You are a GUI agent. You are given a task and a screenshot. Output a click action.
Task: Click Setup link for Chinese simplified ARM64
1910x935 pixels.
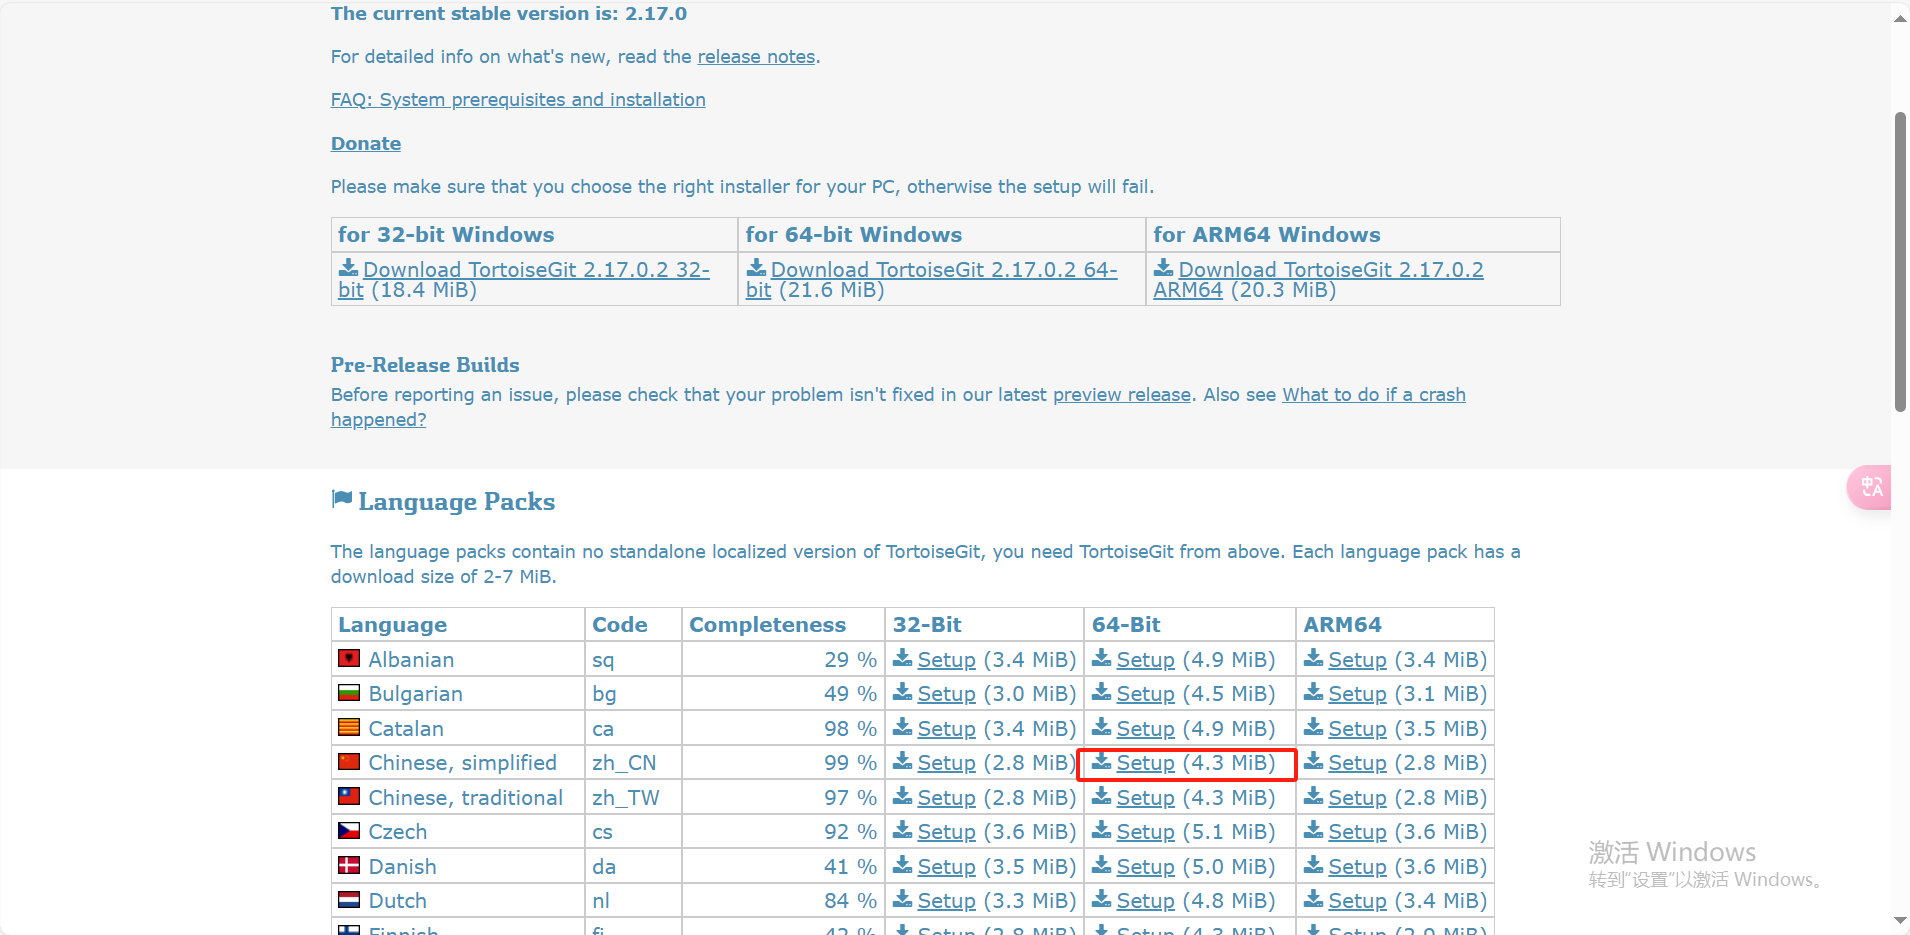1358,763
